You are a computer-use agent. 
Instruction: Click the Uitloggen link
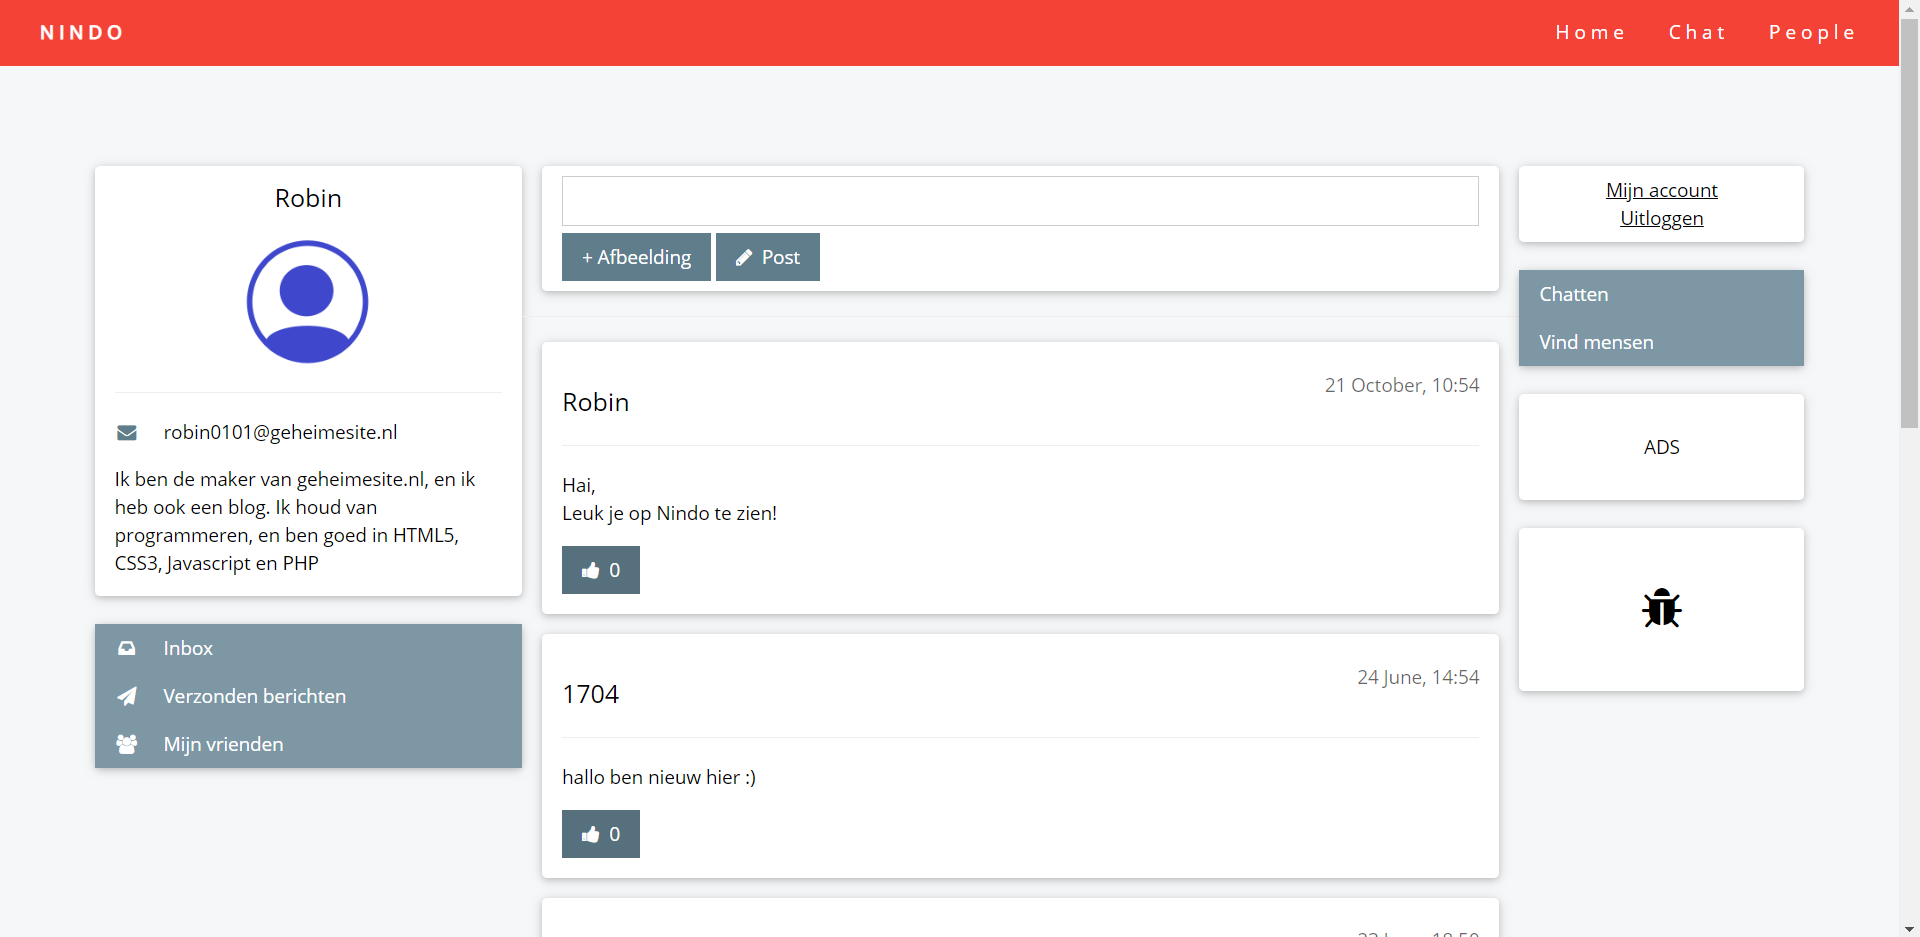click(x=1662, y=218)
